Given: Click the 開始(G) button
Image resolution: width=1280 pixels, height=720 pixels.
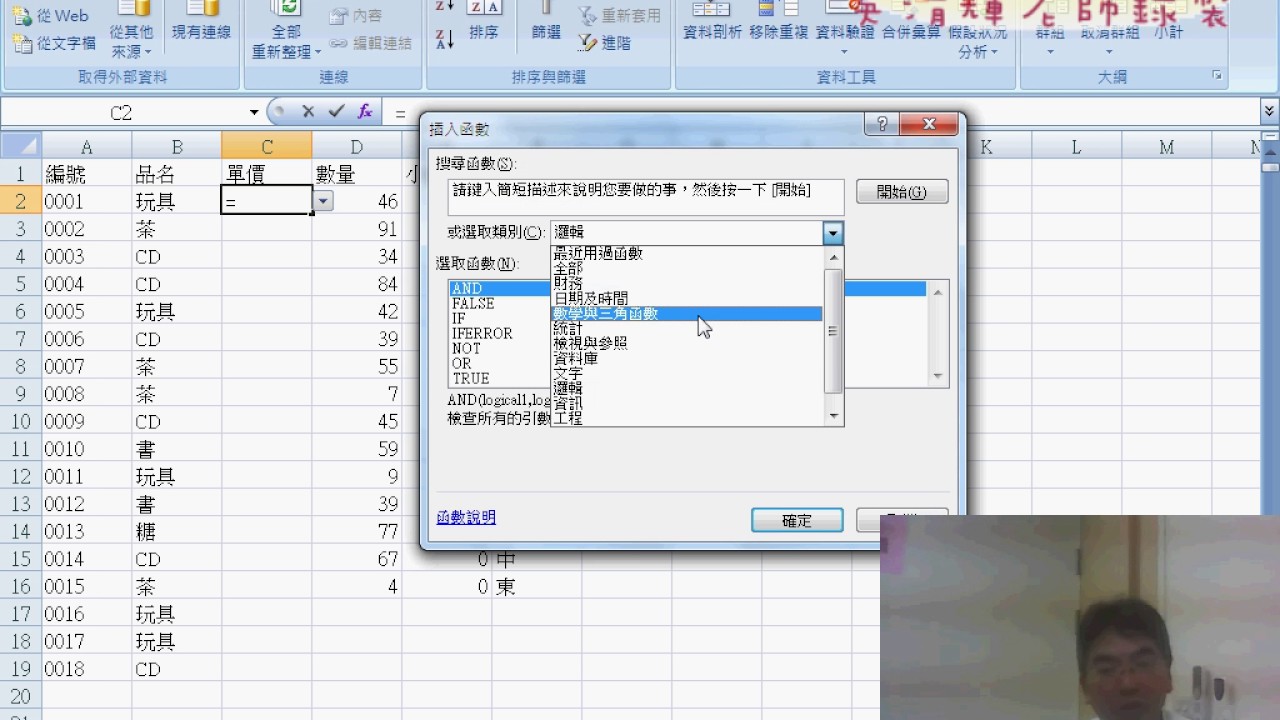Looking at the screenshot, I should pos(902,192).
